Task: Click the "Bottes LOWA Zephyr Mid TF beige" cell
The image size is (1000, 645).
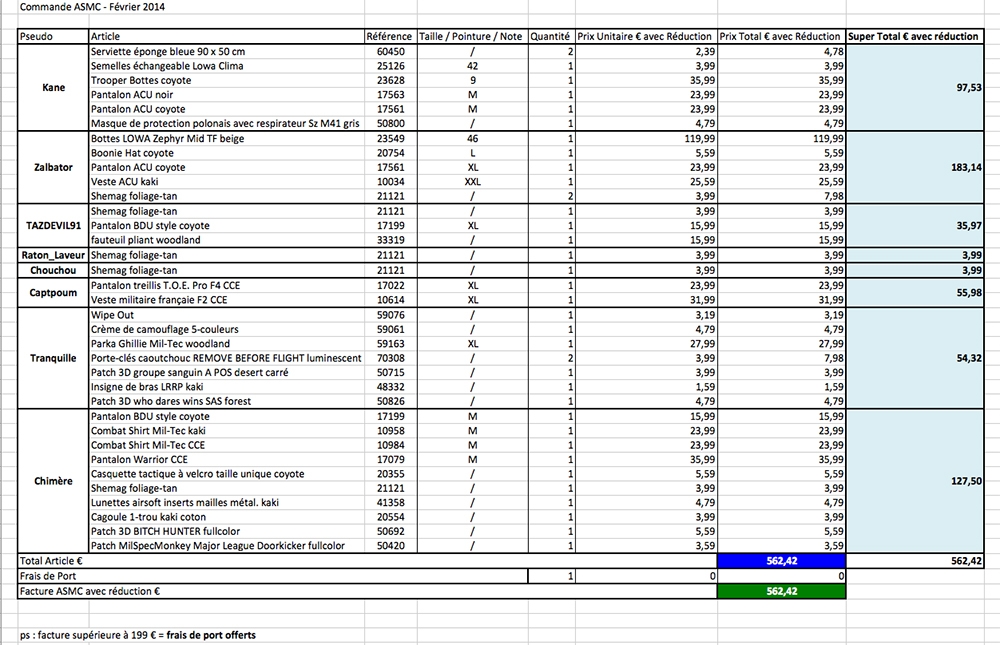Action: coord(225,139)
